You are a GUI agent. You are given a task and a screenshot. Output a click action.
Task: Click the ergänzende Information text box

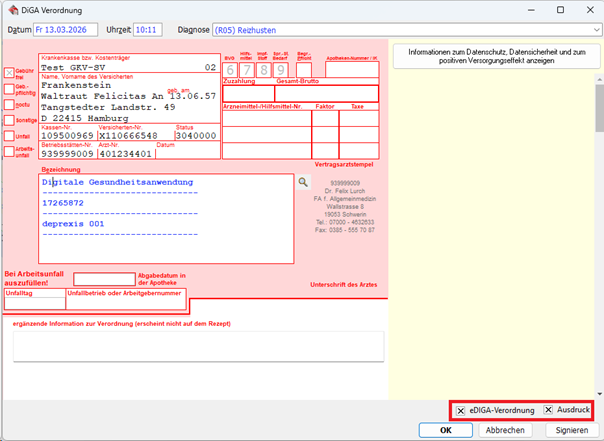pos(198,346)
